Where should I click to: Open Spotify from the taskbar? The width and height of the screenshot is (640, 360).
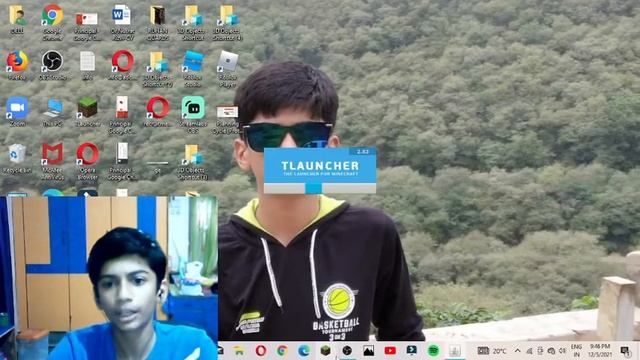click(433, 351)
